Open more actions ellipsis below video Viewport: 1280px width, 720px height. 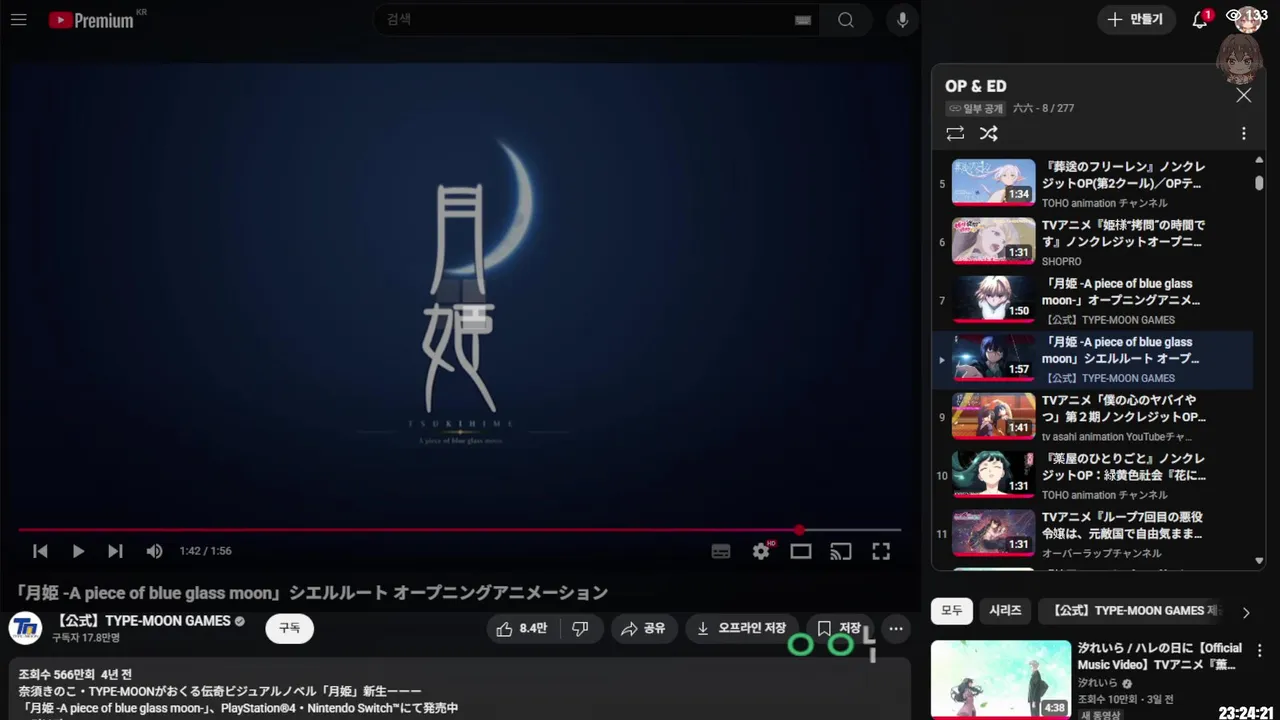point(896,629)
